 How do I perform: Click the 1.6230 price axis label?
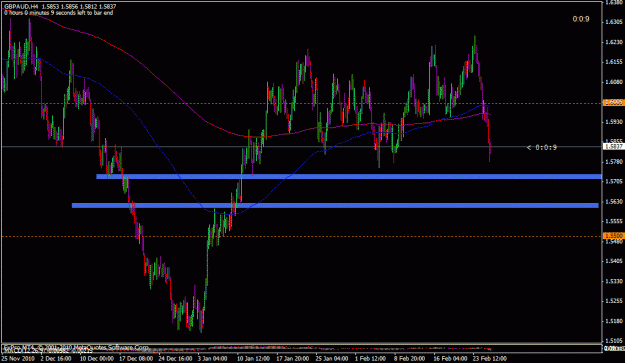pyautogui.click(x=614, y=42)
